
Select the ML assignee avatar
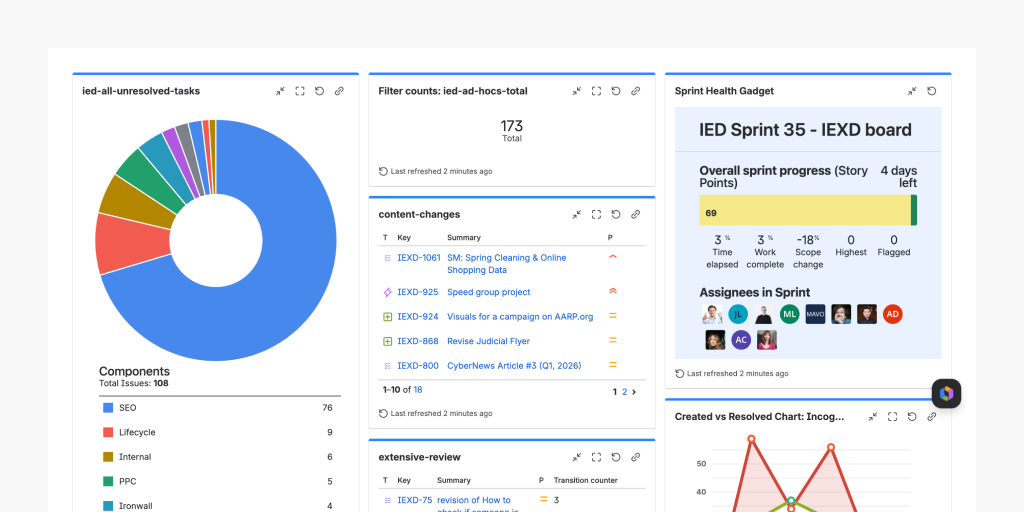(790, 314)
